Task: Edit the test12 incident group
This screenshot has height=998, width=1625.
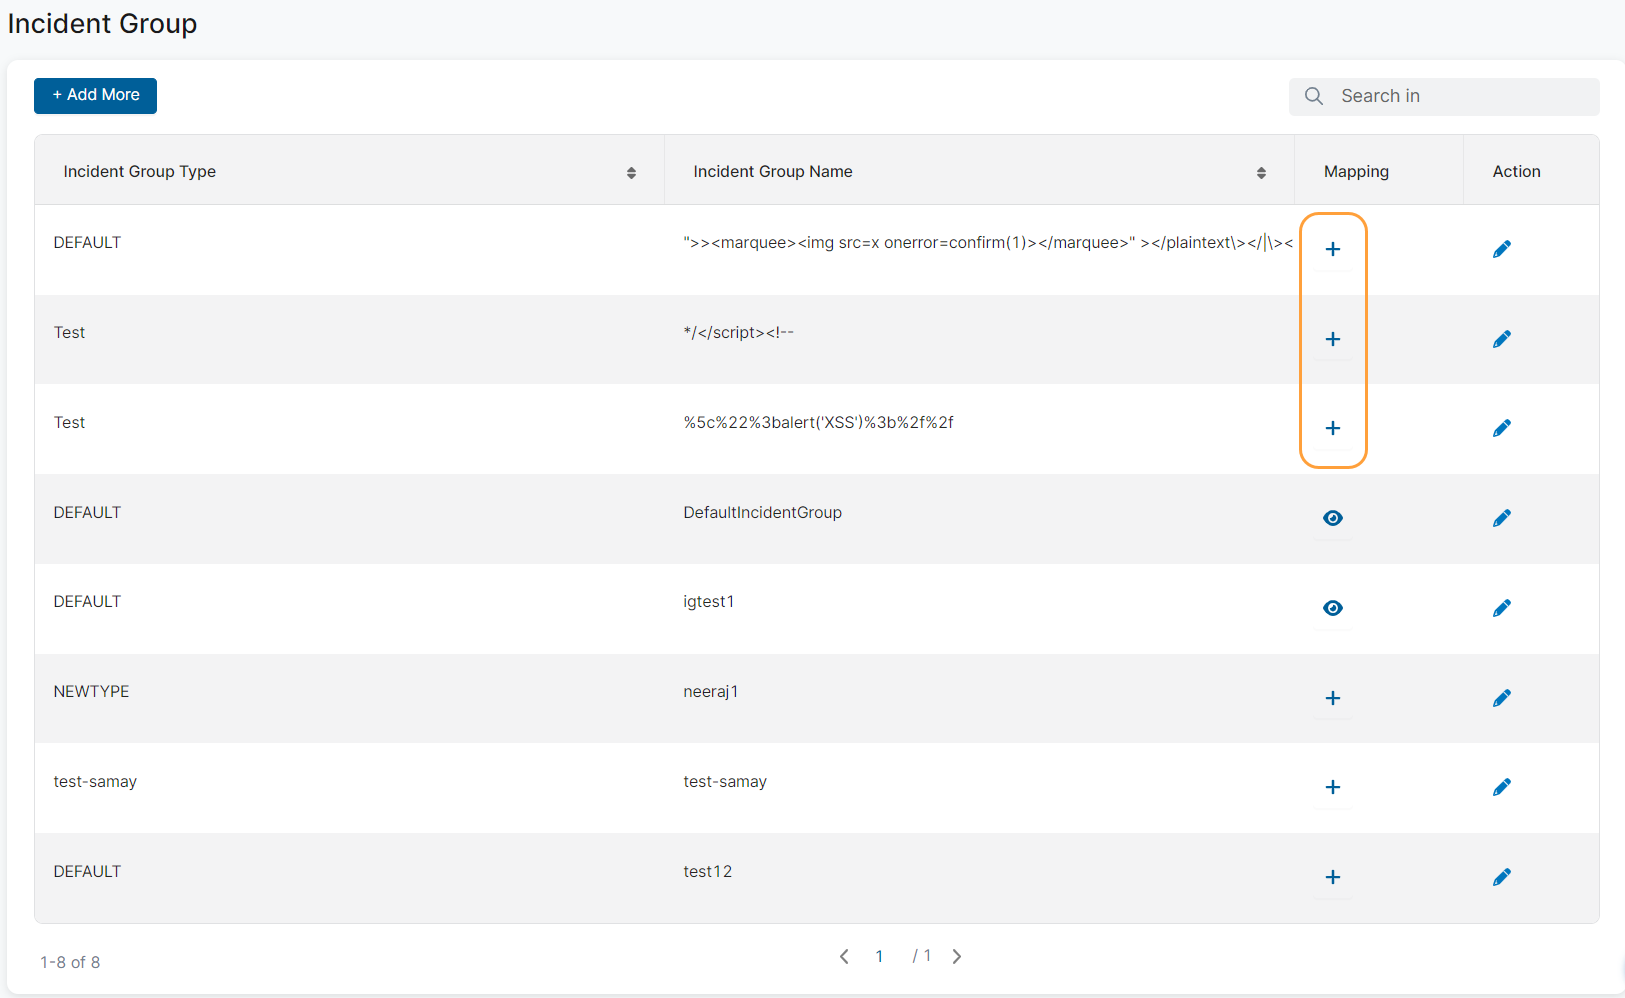Action: click(x=1502, y=877)
